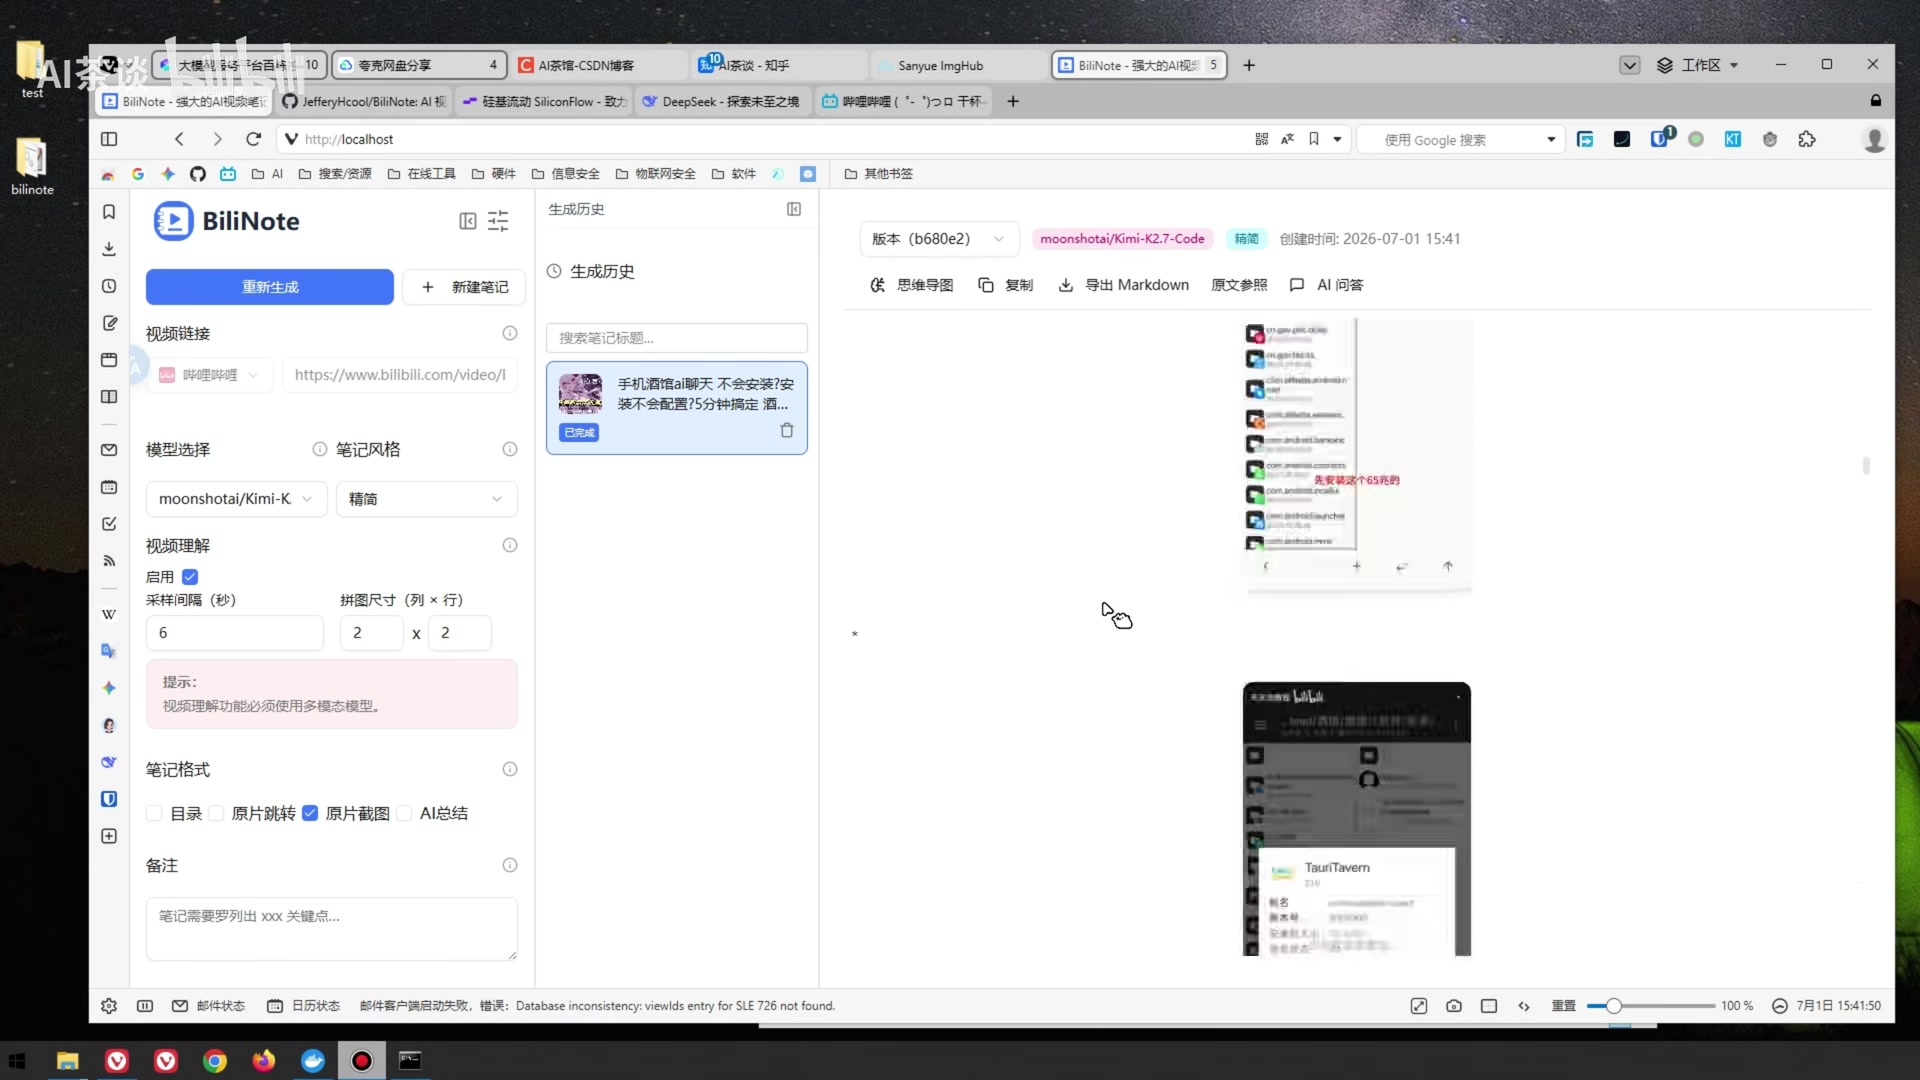Open Vivaldi Feeds side panel
The width and height of the screenshot is (1920, 1080).
tap(109, 561)
